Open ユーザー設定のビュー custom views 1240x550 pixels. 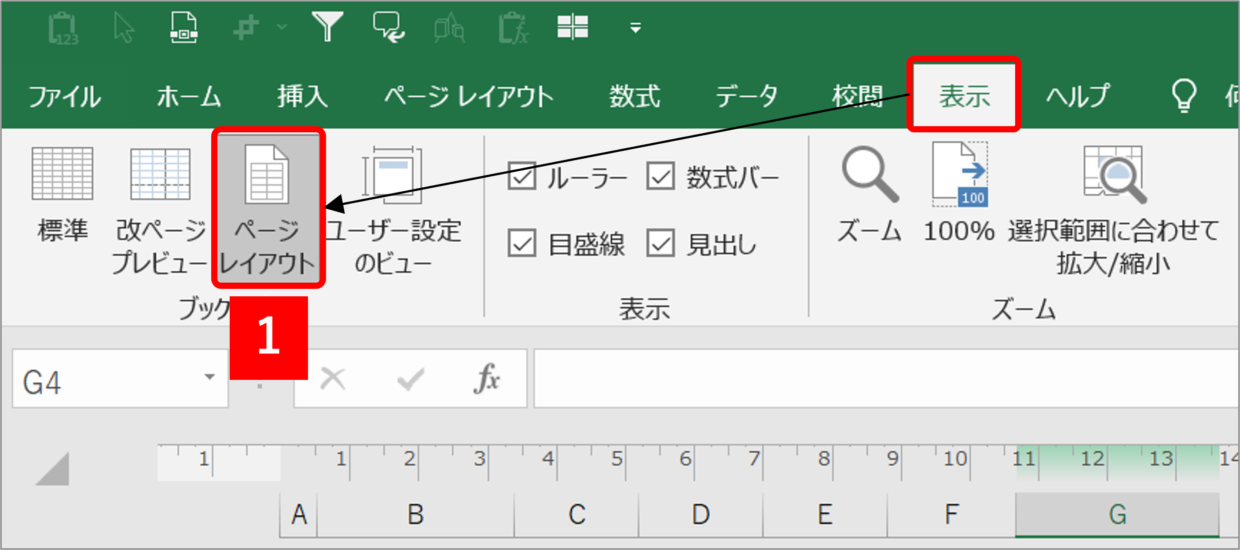pos(393,210)
